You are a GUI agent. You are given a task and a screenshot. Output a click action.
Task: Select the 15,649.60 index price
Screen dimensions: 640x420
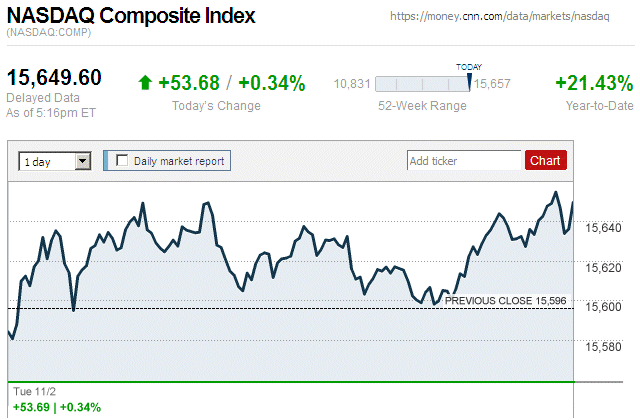54,78
